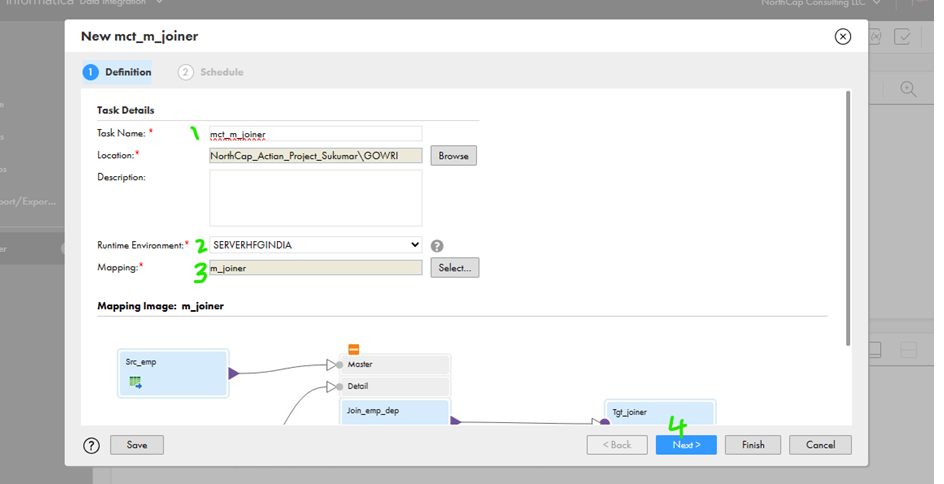Go to the Schedule step tab

[x=211, y=72]
